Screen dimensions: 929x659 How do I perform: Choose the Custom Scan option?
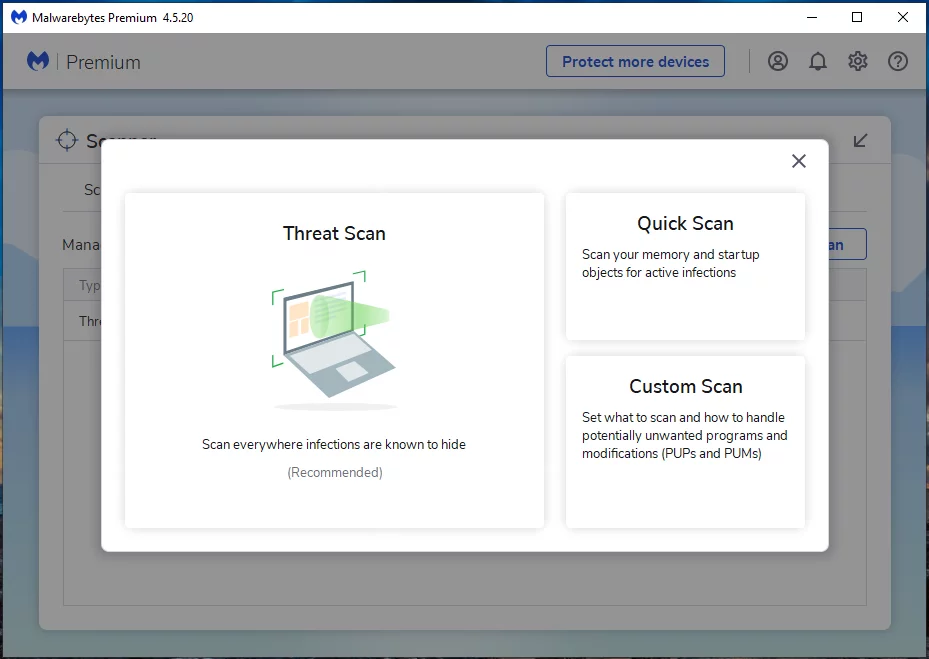685,440
